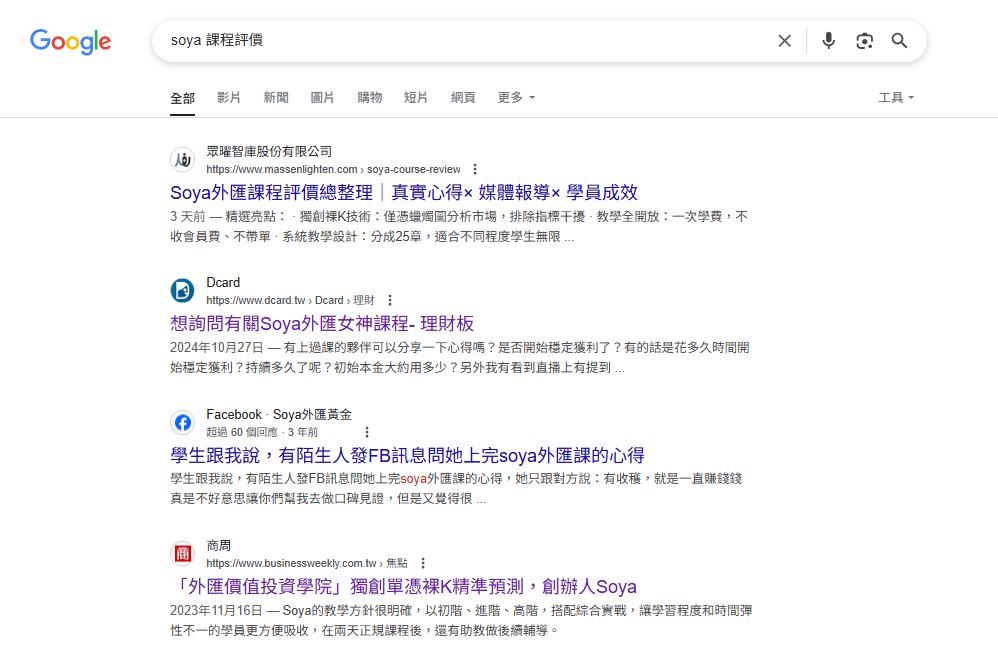Switch to the 圖片 tab
998x656 pixels.
point(322,97)
